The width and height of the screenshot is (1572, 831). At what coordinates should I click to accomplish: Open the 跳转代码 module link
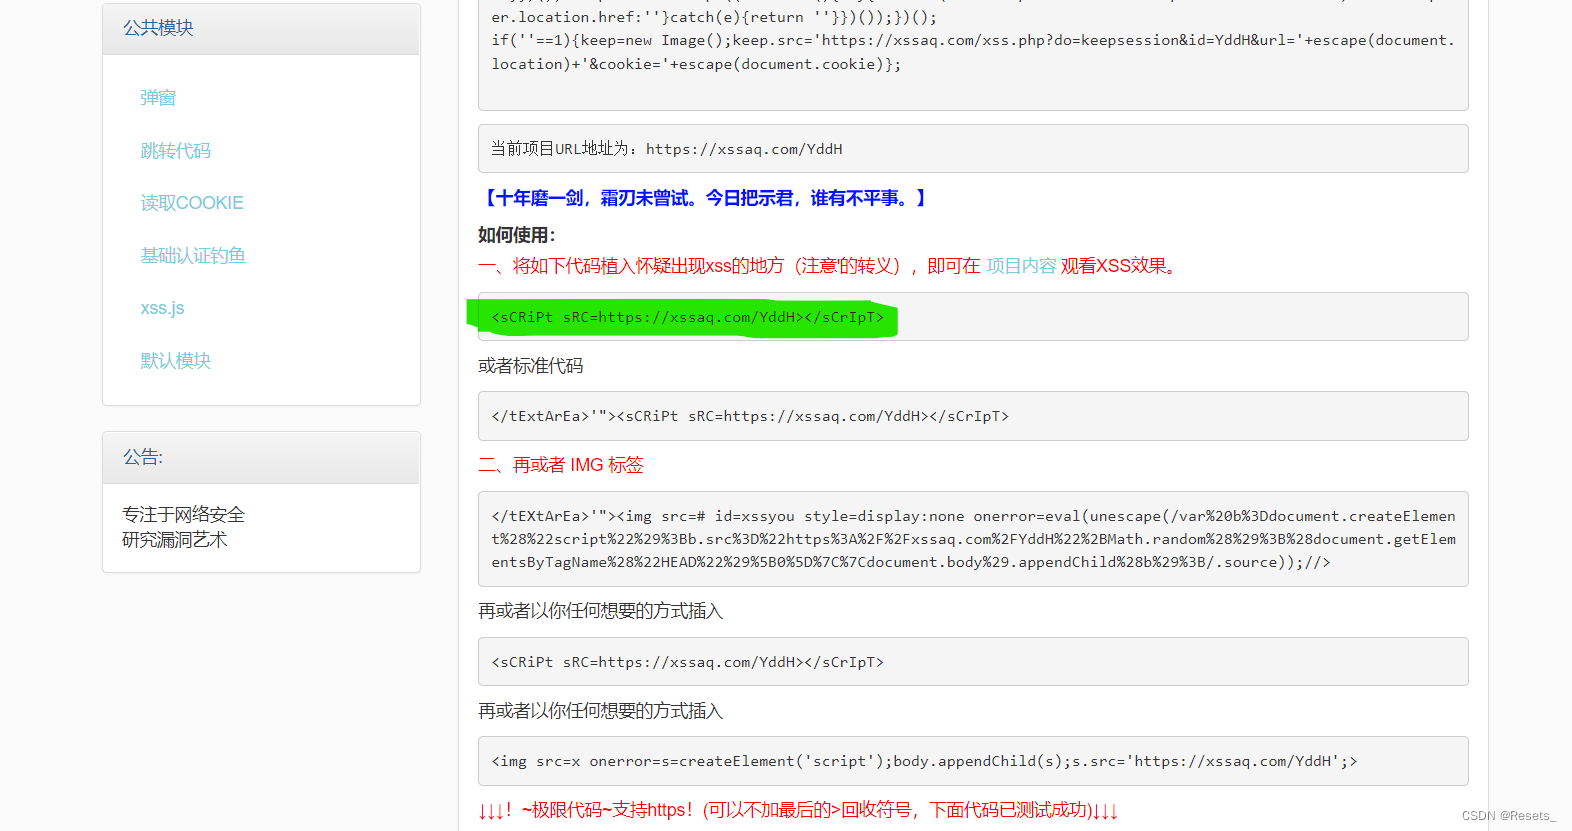pos(175,151)
